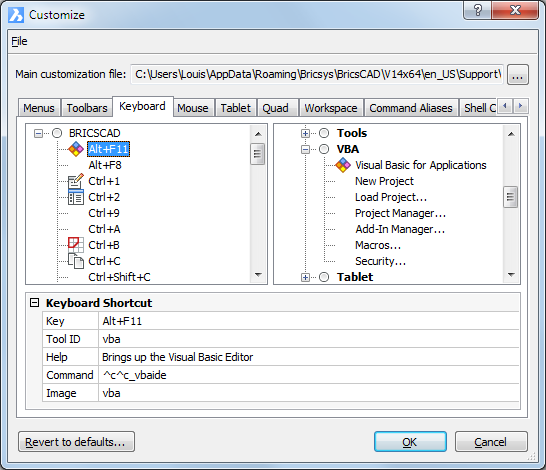The image size is (546, 470).
Task: Select the VBA radio circle
Action: coord(324,149)
